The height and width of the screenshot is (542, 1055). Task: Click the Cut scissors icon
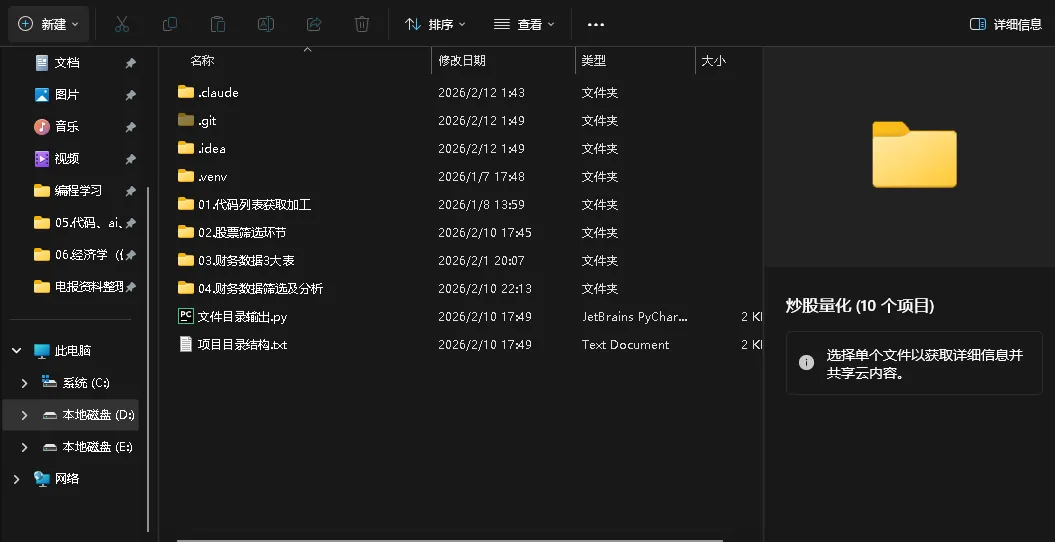click(x=122, y=24)
